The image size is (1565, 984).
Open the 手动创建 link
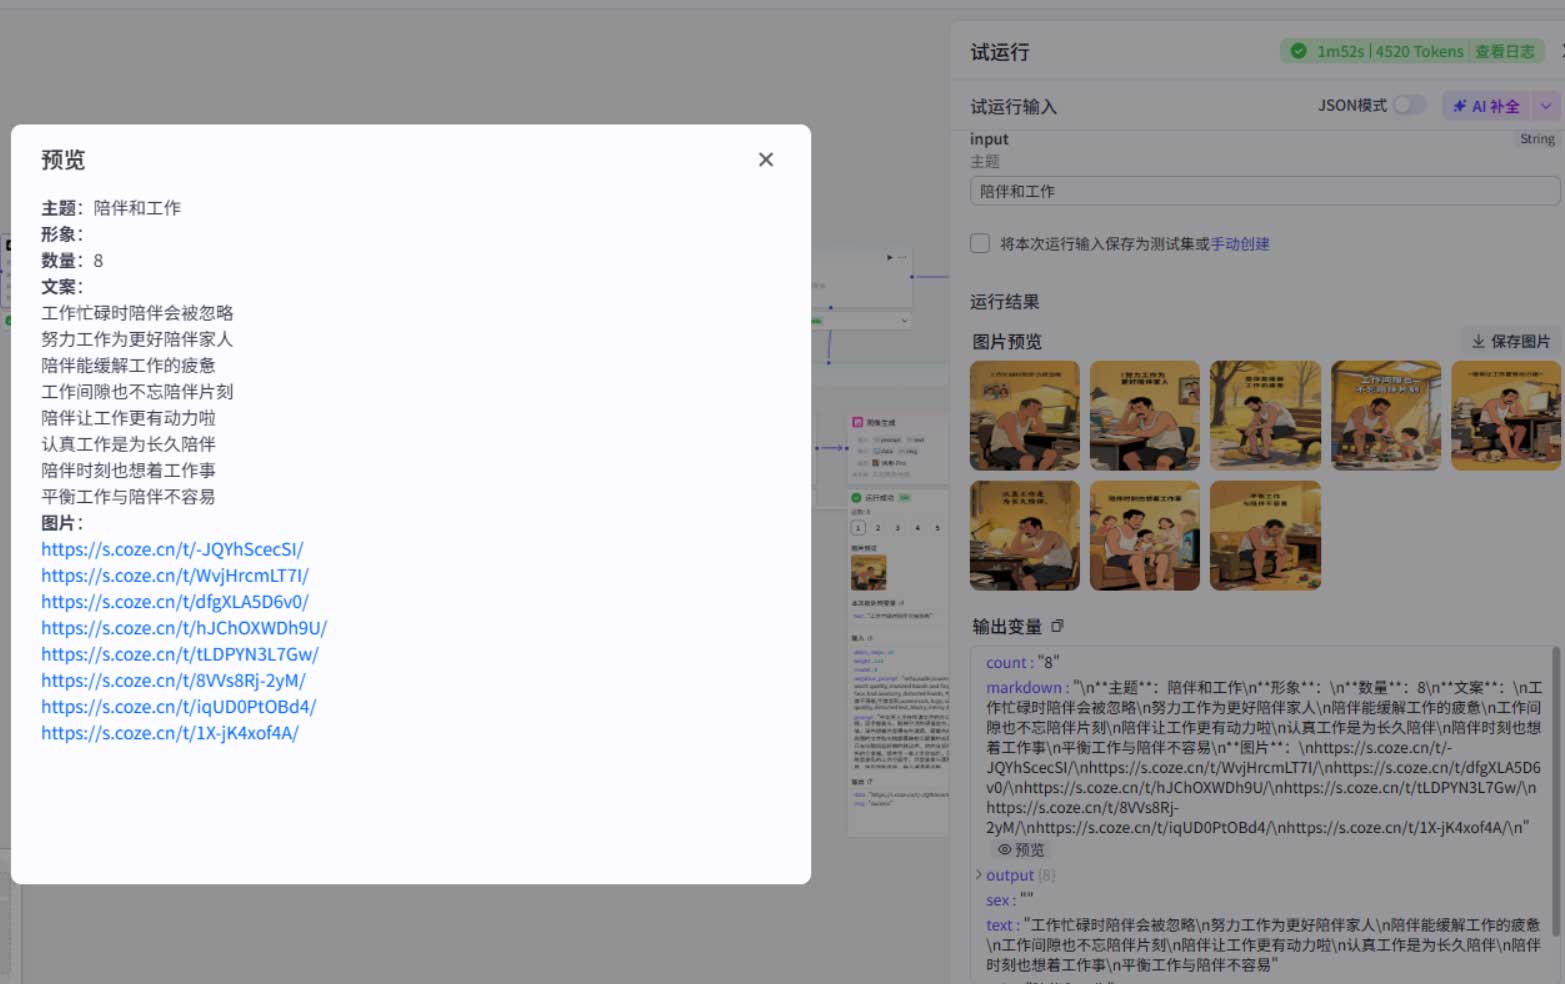click(1240, 244)
